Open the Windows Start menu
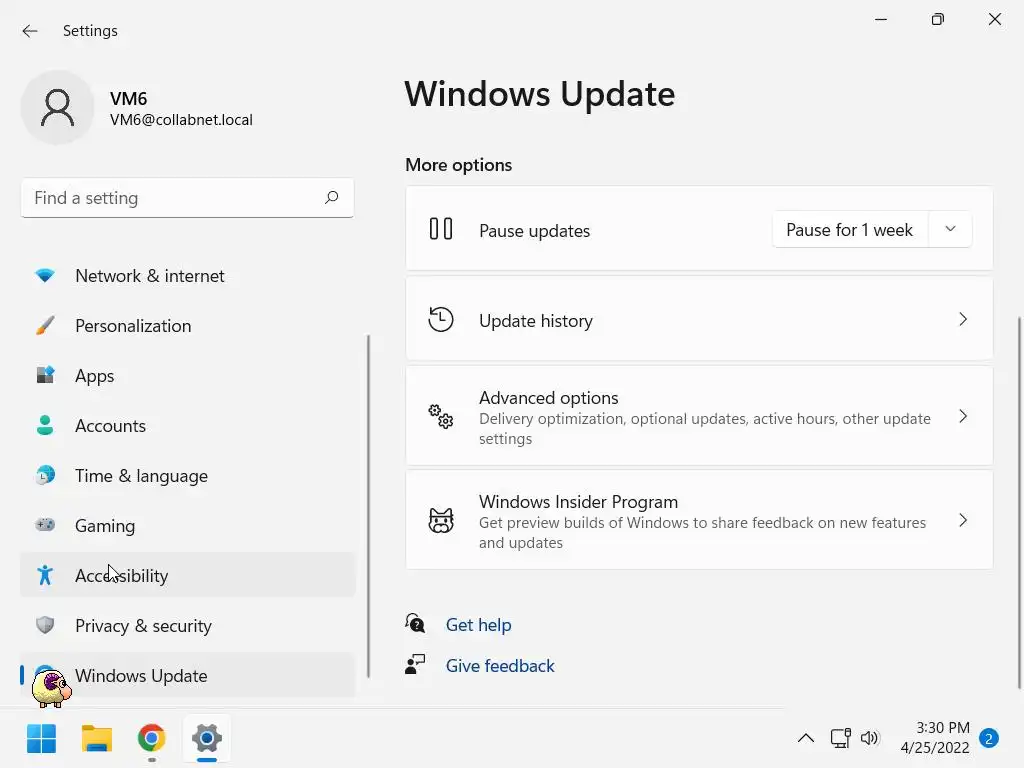Screen dimensions: 1024x768 41,739
